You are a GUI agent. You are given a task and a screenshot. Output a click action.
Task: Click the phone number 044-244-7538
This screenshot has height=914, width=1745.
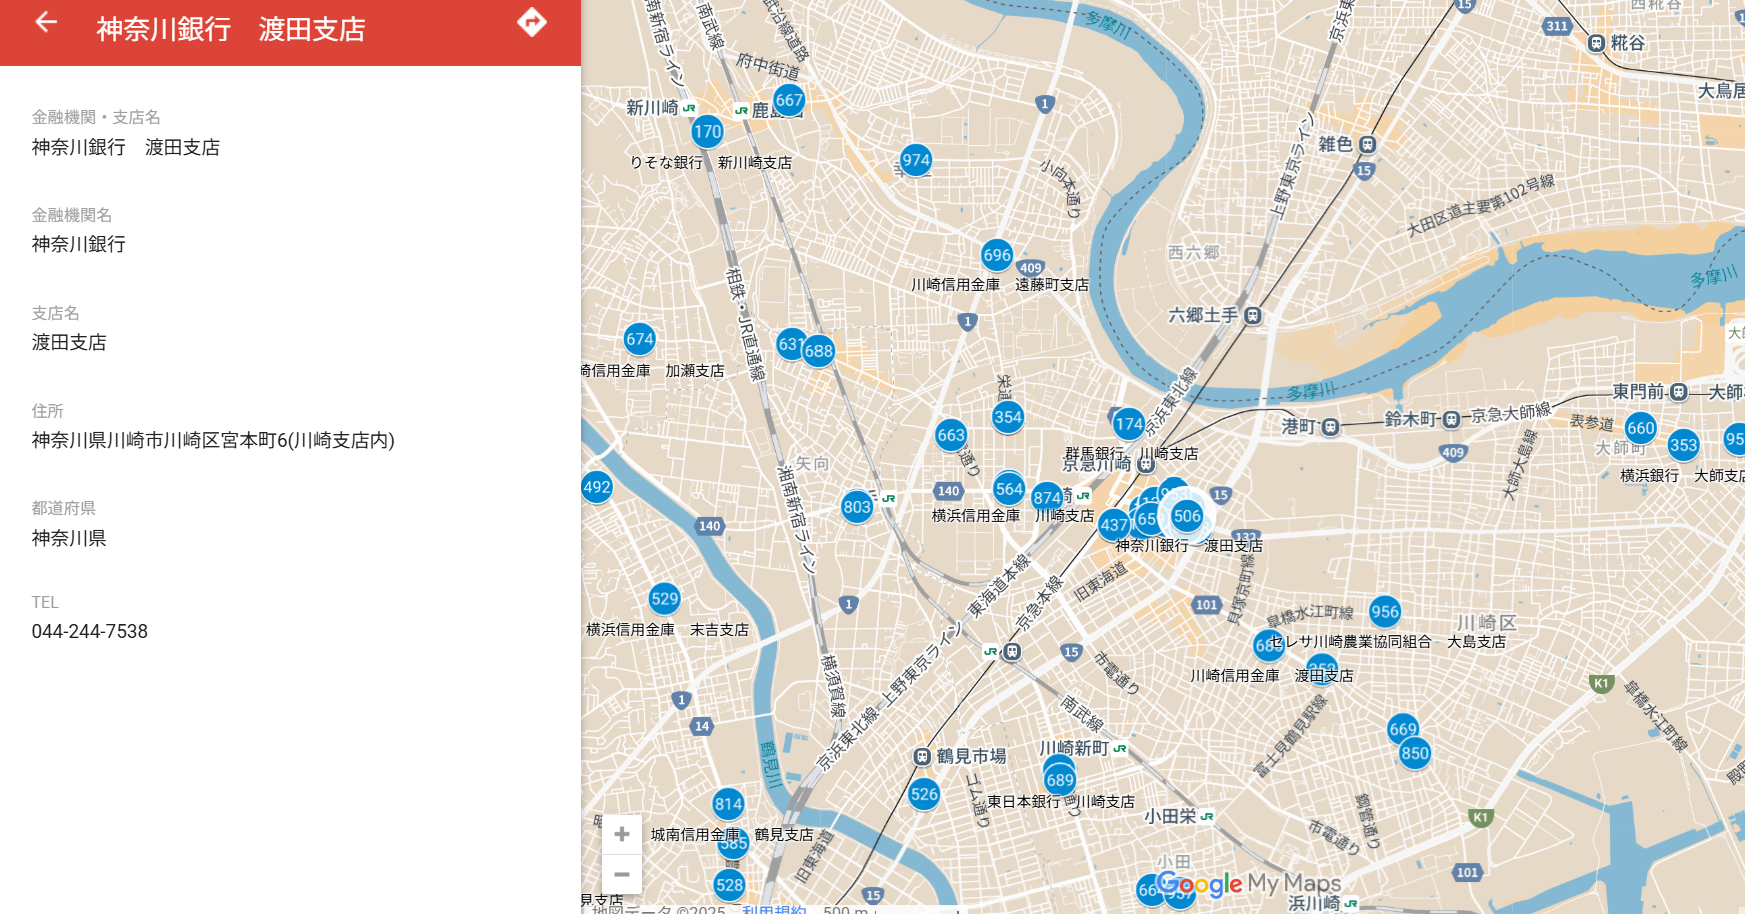pos(90,631)
